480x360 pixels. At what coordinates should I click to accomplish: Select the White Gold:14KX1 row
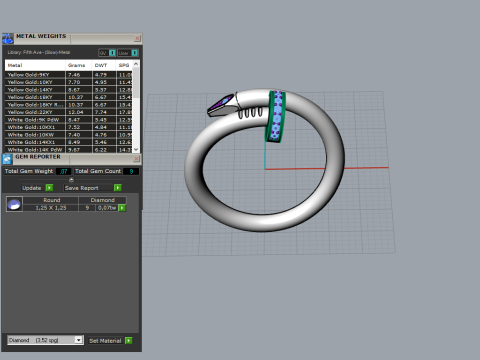pos(69,142)
